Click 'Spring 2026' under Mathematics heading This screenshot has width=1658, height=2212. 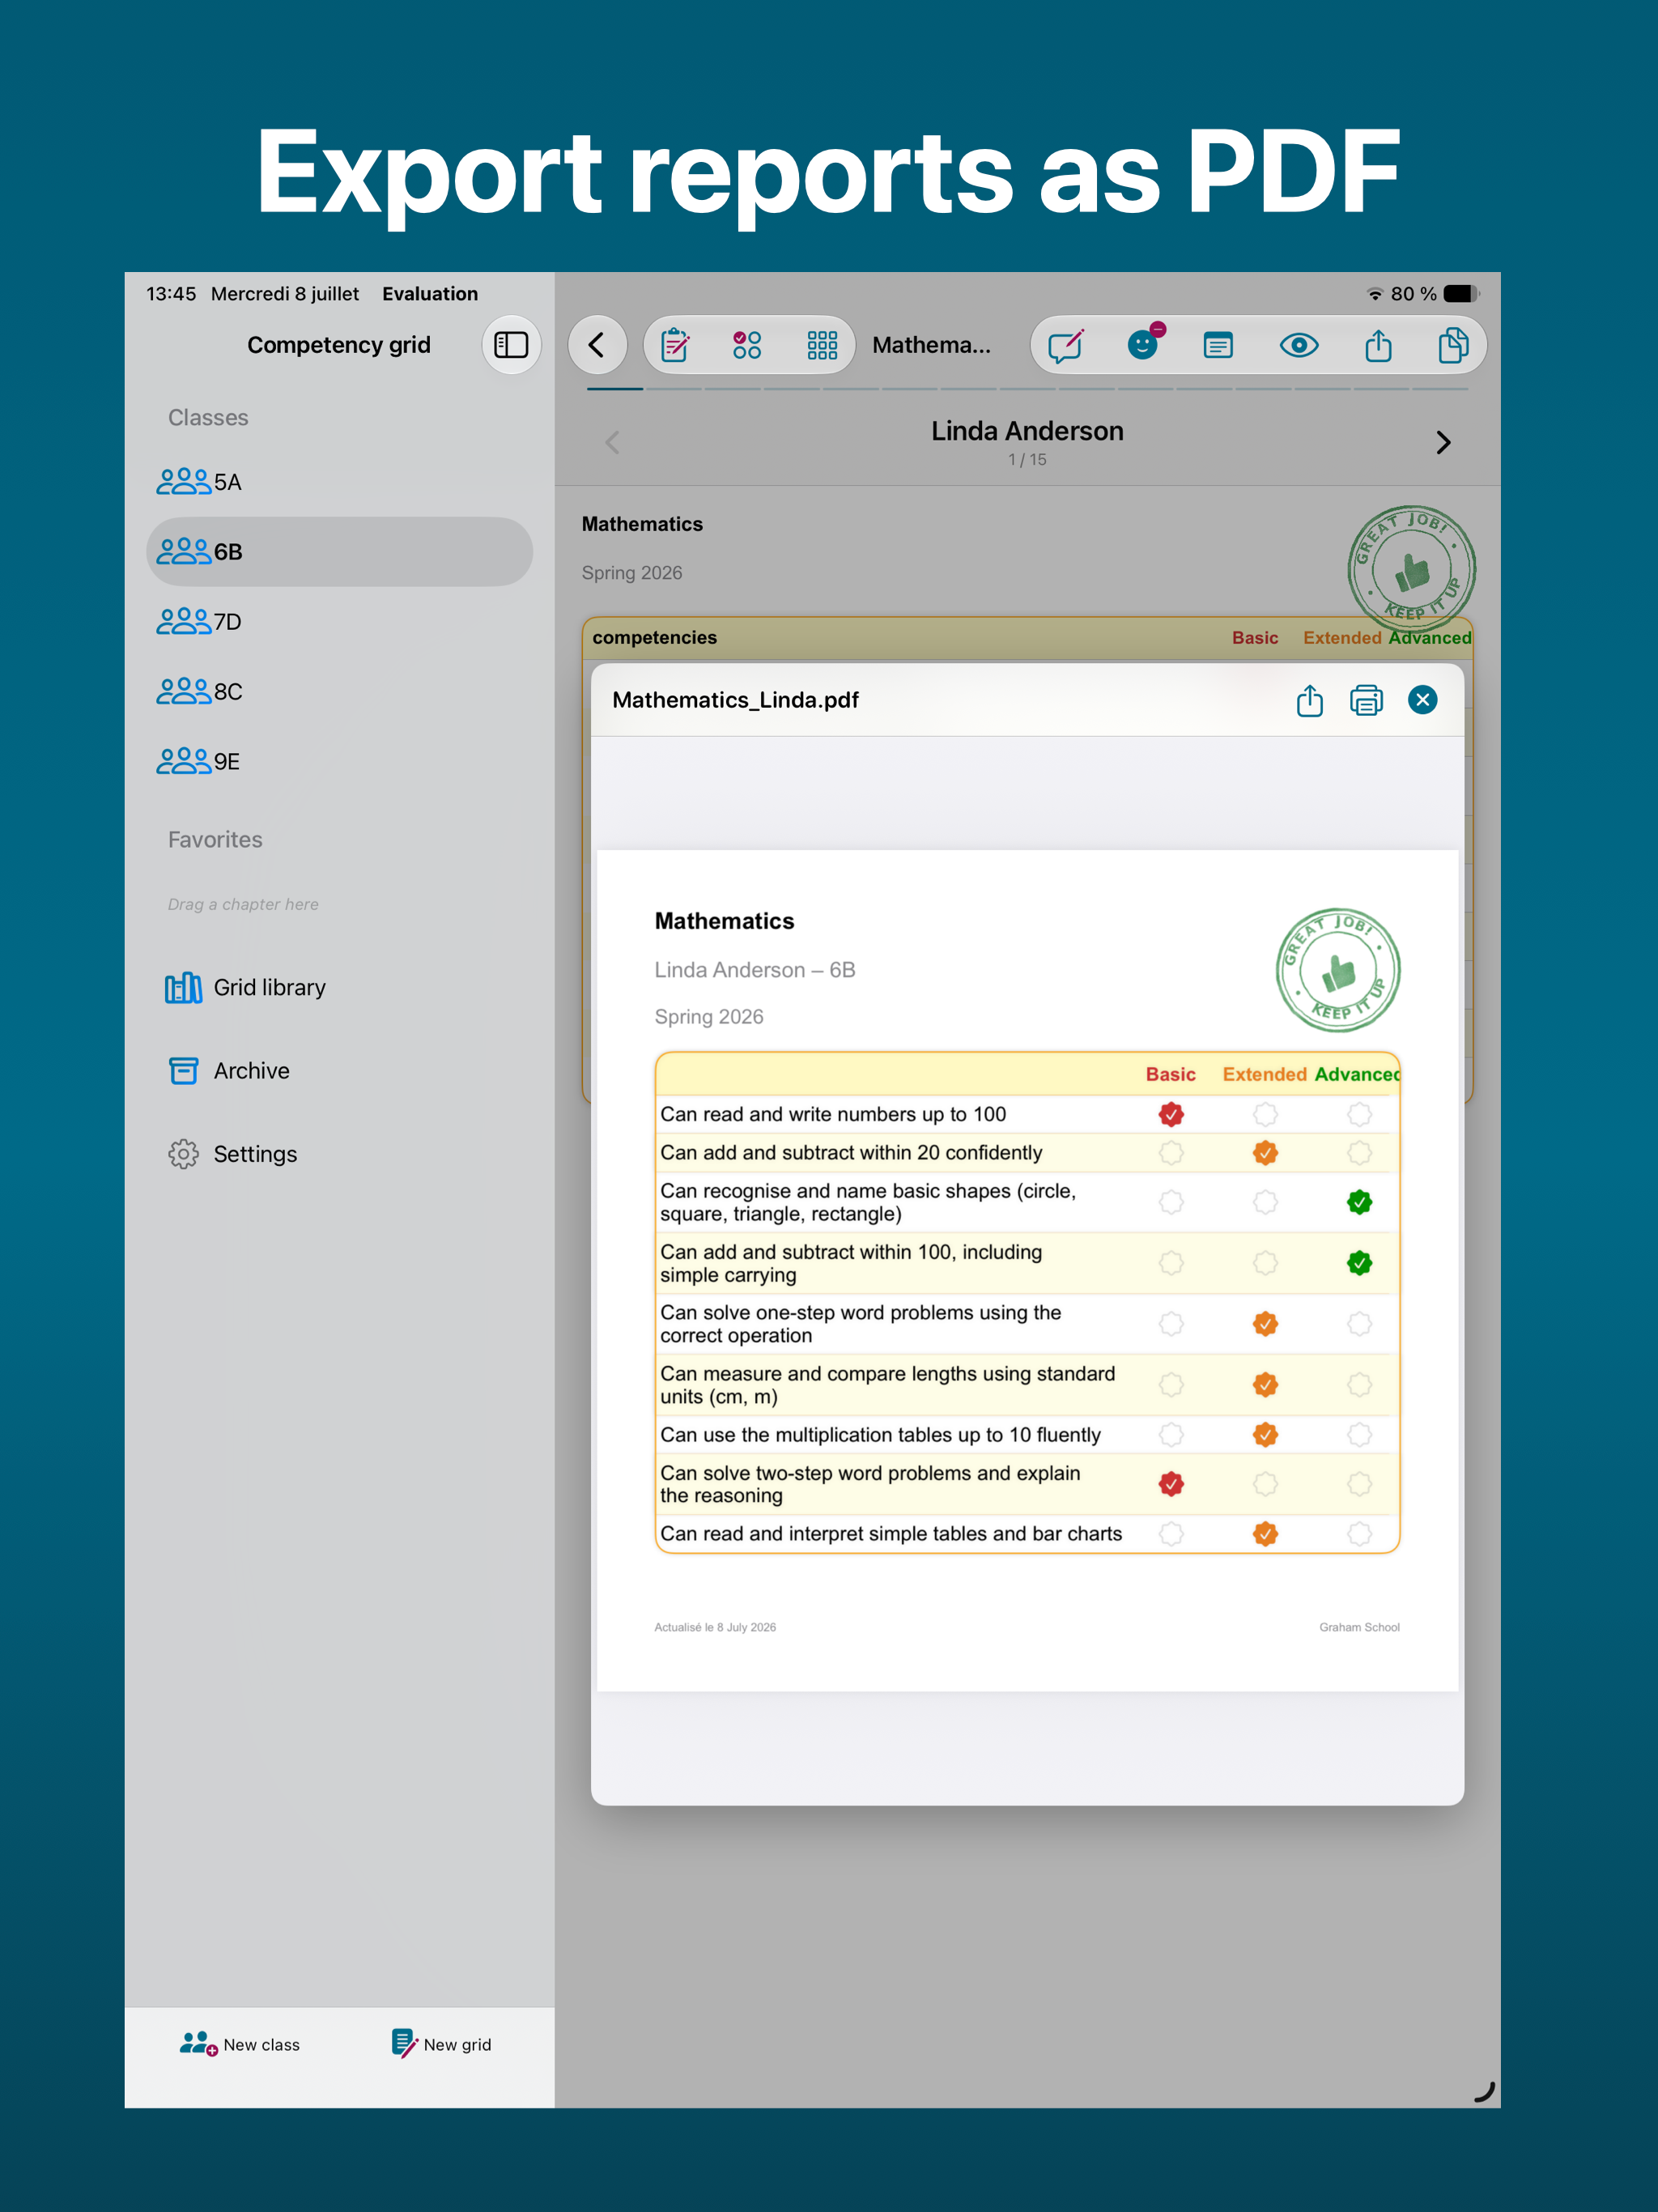pyautogui.click(x=632, y=573)
